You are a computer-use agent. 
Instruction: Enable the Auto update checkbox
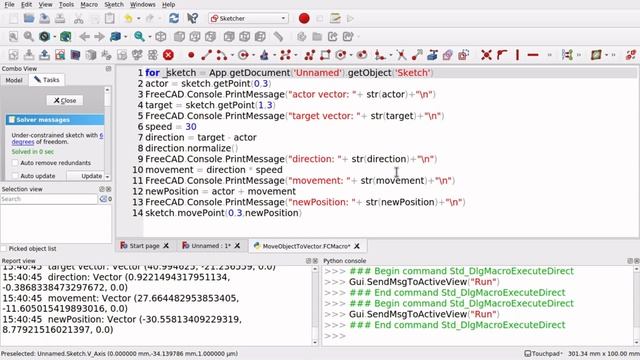pyautogui.click(x=15, y=176)
